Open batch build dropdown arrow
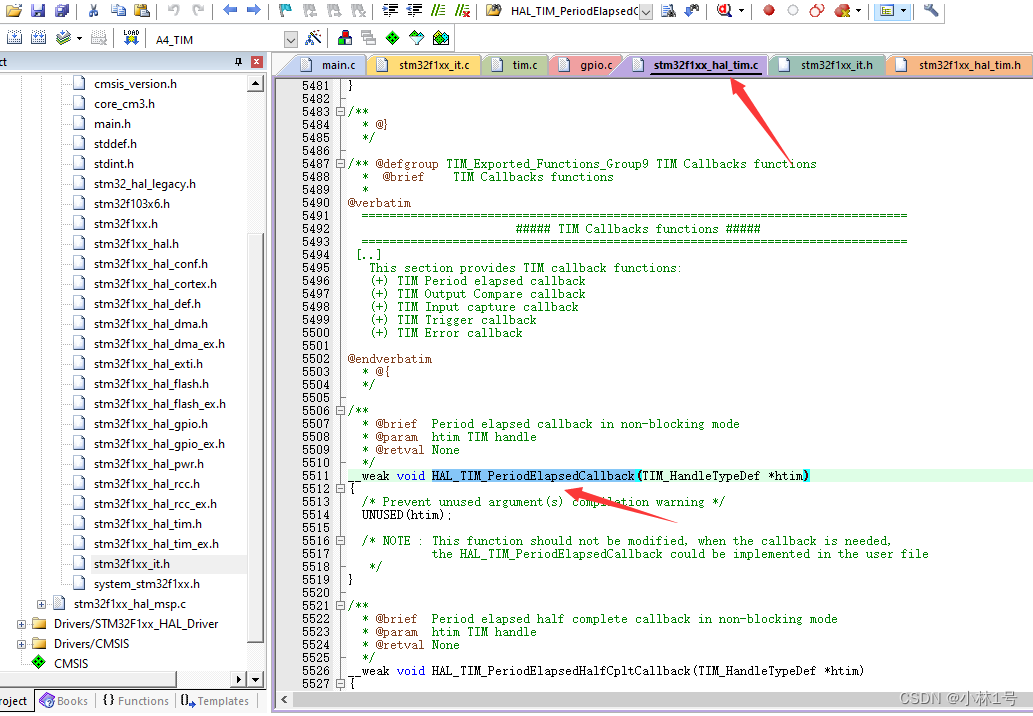The height and width of the screenshot is (716, 1033). coord(80,39)
